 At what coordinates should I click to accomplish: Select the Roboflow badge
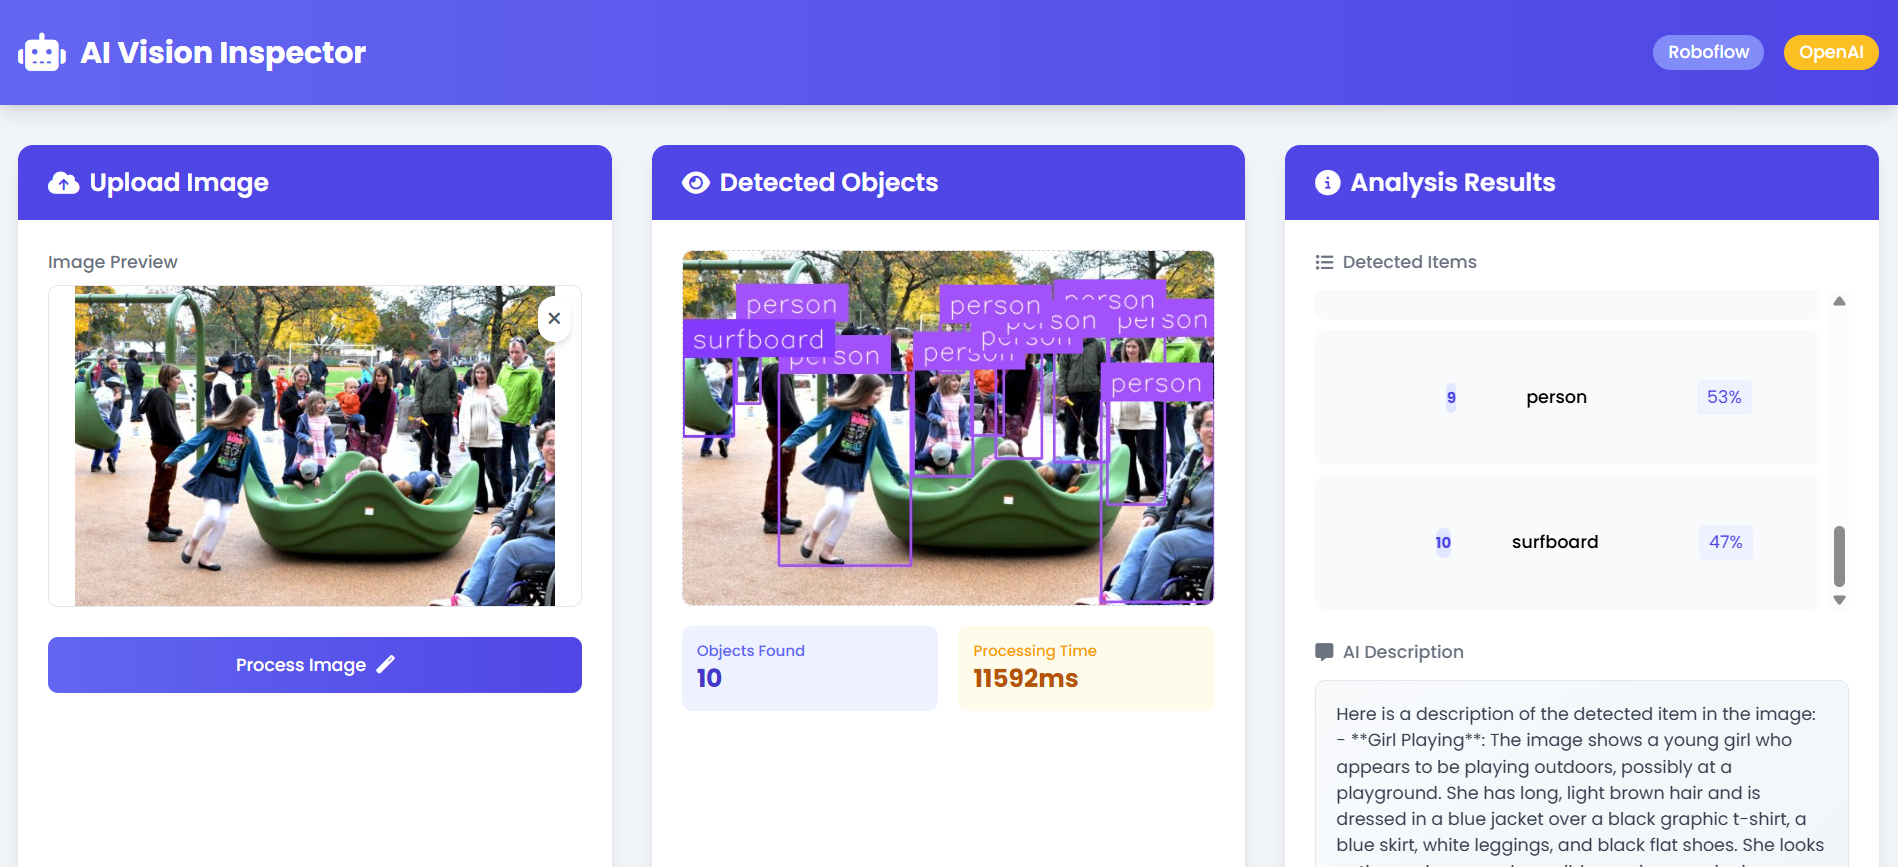pos(1708,52)
